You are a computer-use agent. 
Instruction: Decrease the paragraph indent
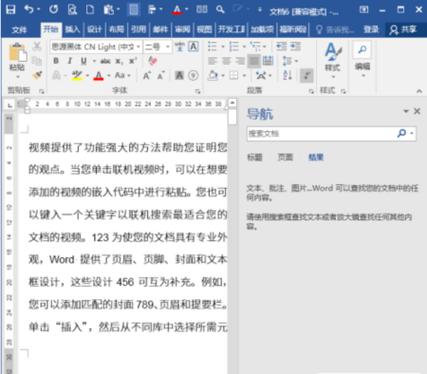[282, 47]
